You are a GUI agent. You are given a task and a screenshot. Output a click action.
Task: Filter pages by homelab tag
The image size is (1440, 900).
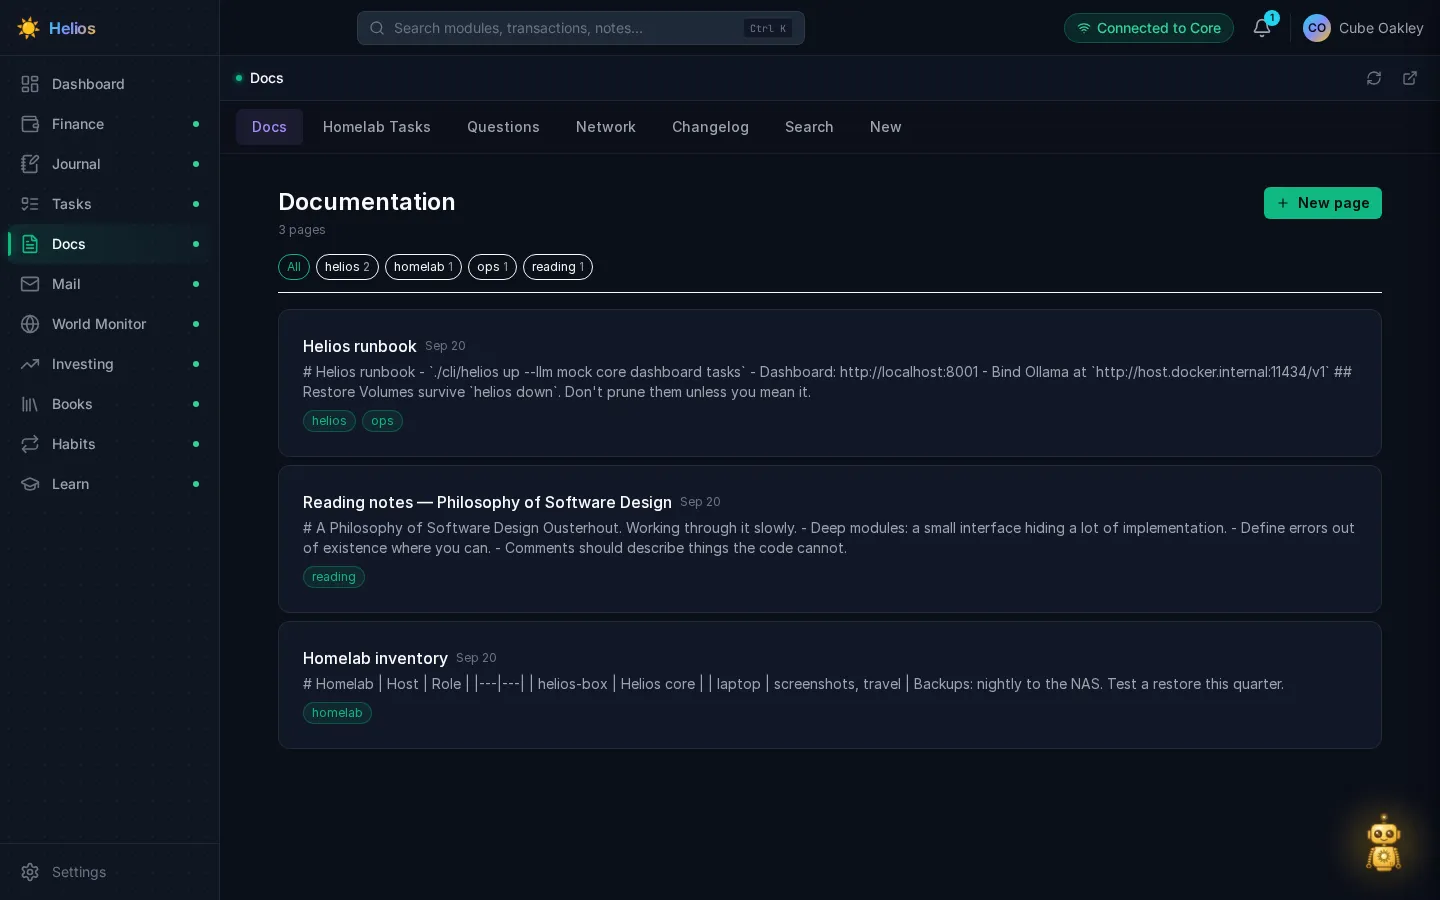423,267
